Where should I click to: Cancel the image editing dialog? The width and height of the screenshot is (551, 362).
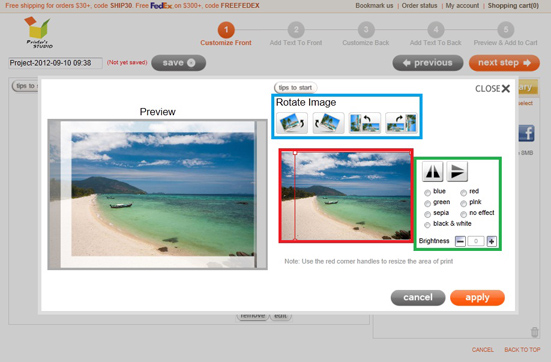[x=418, y=298]
